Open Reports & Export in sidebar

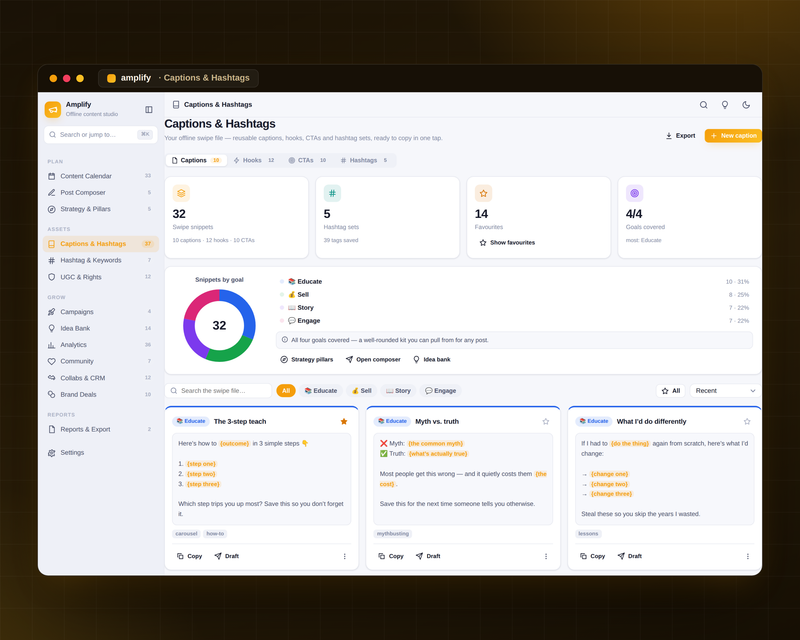click(x=101, y=429)
